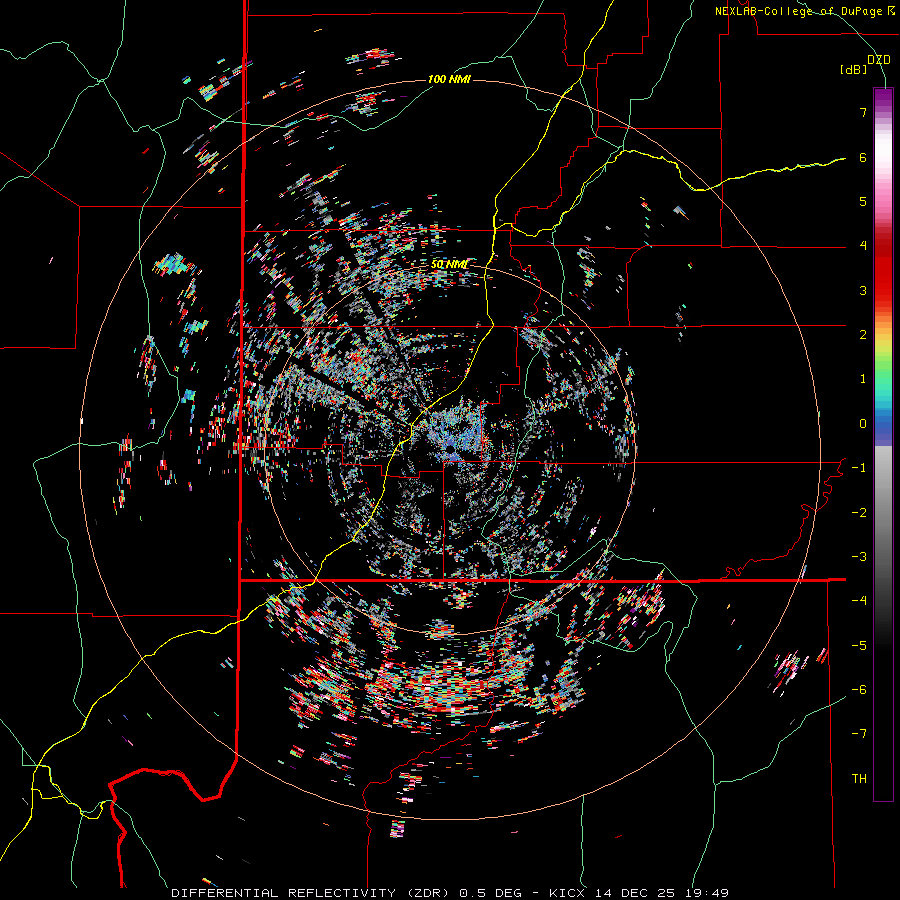Click DIFFERENTIAL REFLECTIVITY (ZDR) in the caption
Viewport: 900px width, 900px height.
pos(312,893)
